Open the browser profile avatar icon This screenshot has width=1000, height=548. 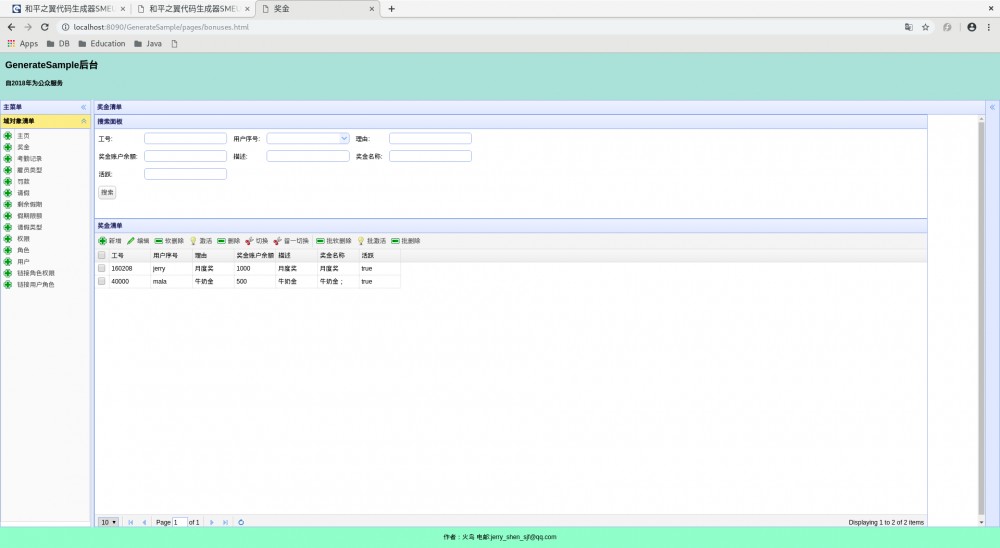[971, 27]
